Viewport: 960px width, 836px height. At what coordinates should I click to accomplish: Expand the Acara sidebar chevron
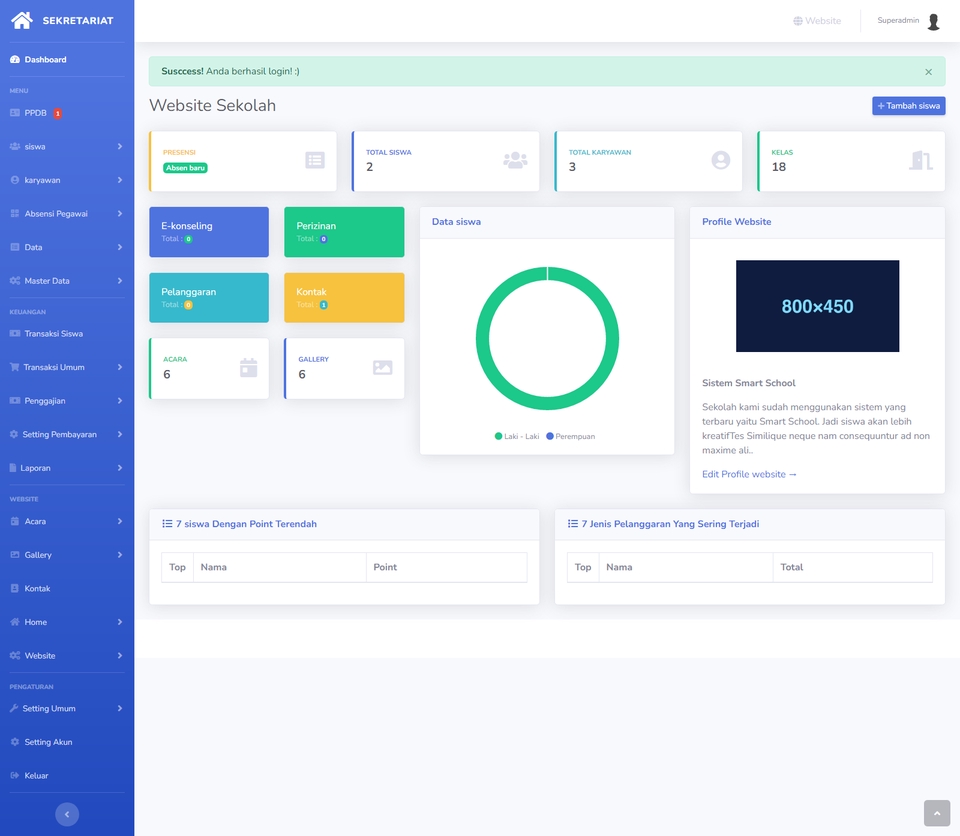[119, 521]
